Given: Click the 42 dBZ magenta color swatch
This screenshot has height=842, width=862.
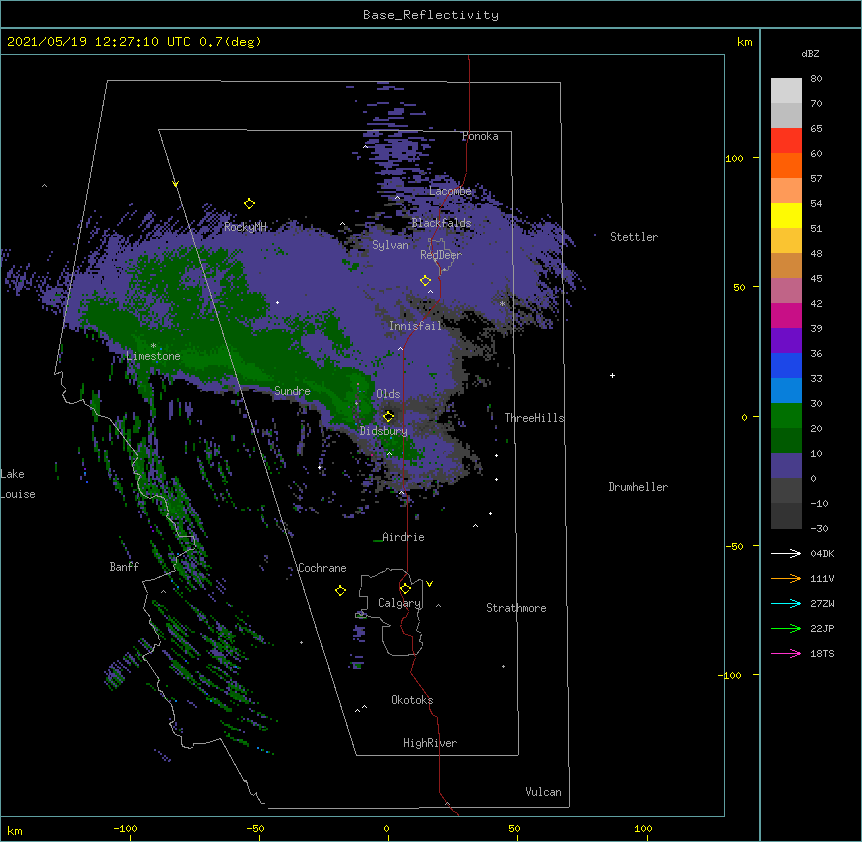Looking at the screenshot, I should coord(786,315).
